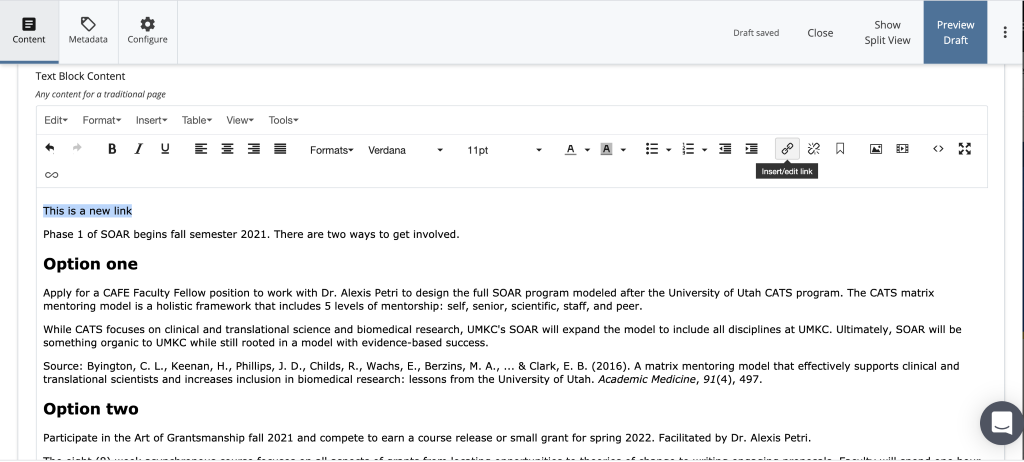The image size is (1024, 462).
Task: Redo the last undone edit
Action: (76, 149)
